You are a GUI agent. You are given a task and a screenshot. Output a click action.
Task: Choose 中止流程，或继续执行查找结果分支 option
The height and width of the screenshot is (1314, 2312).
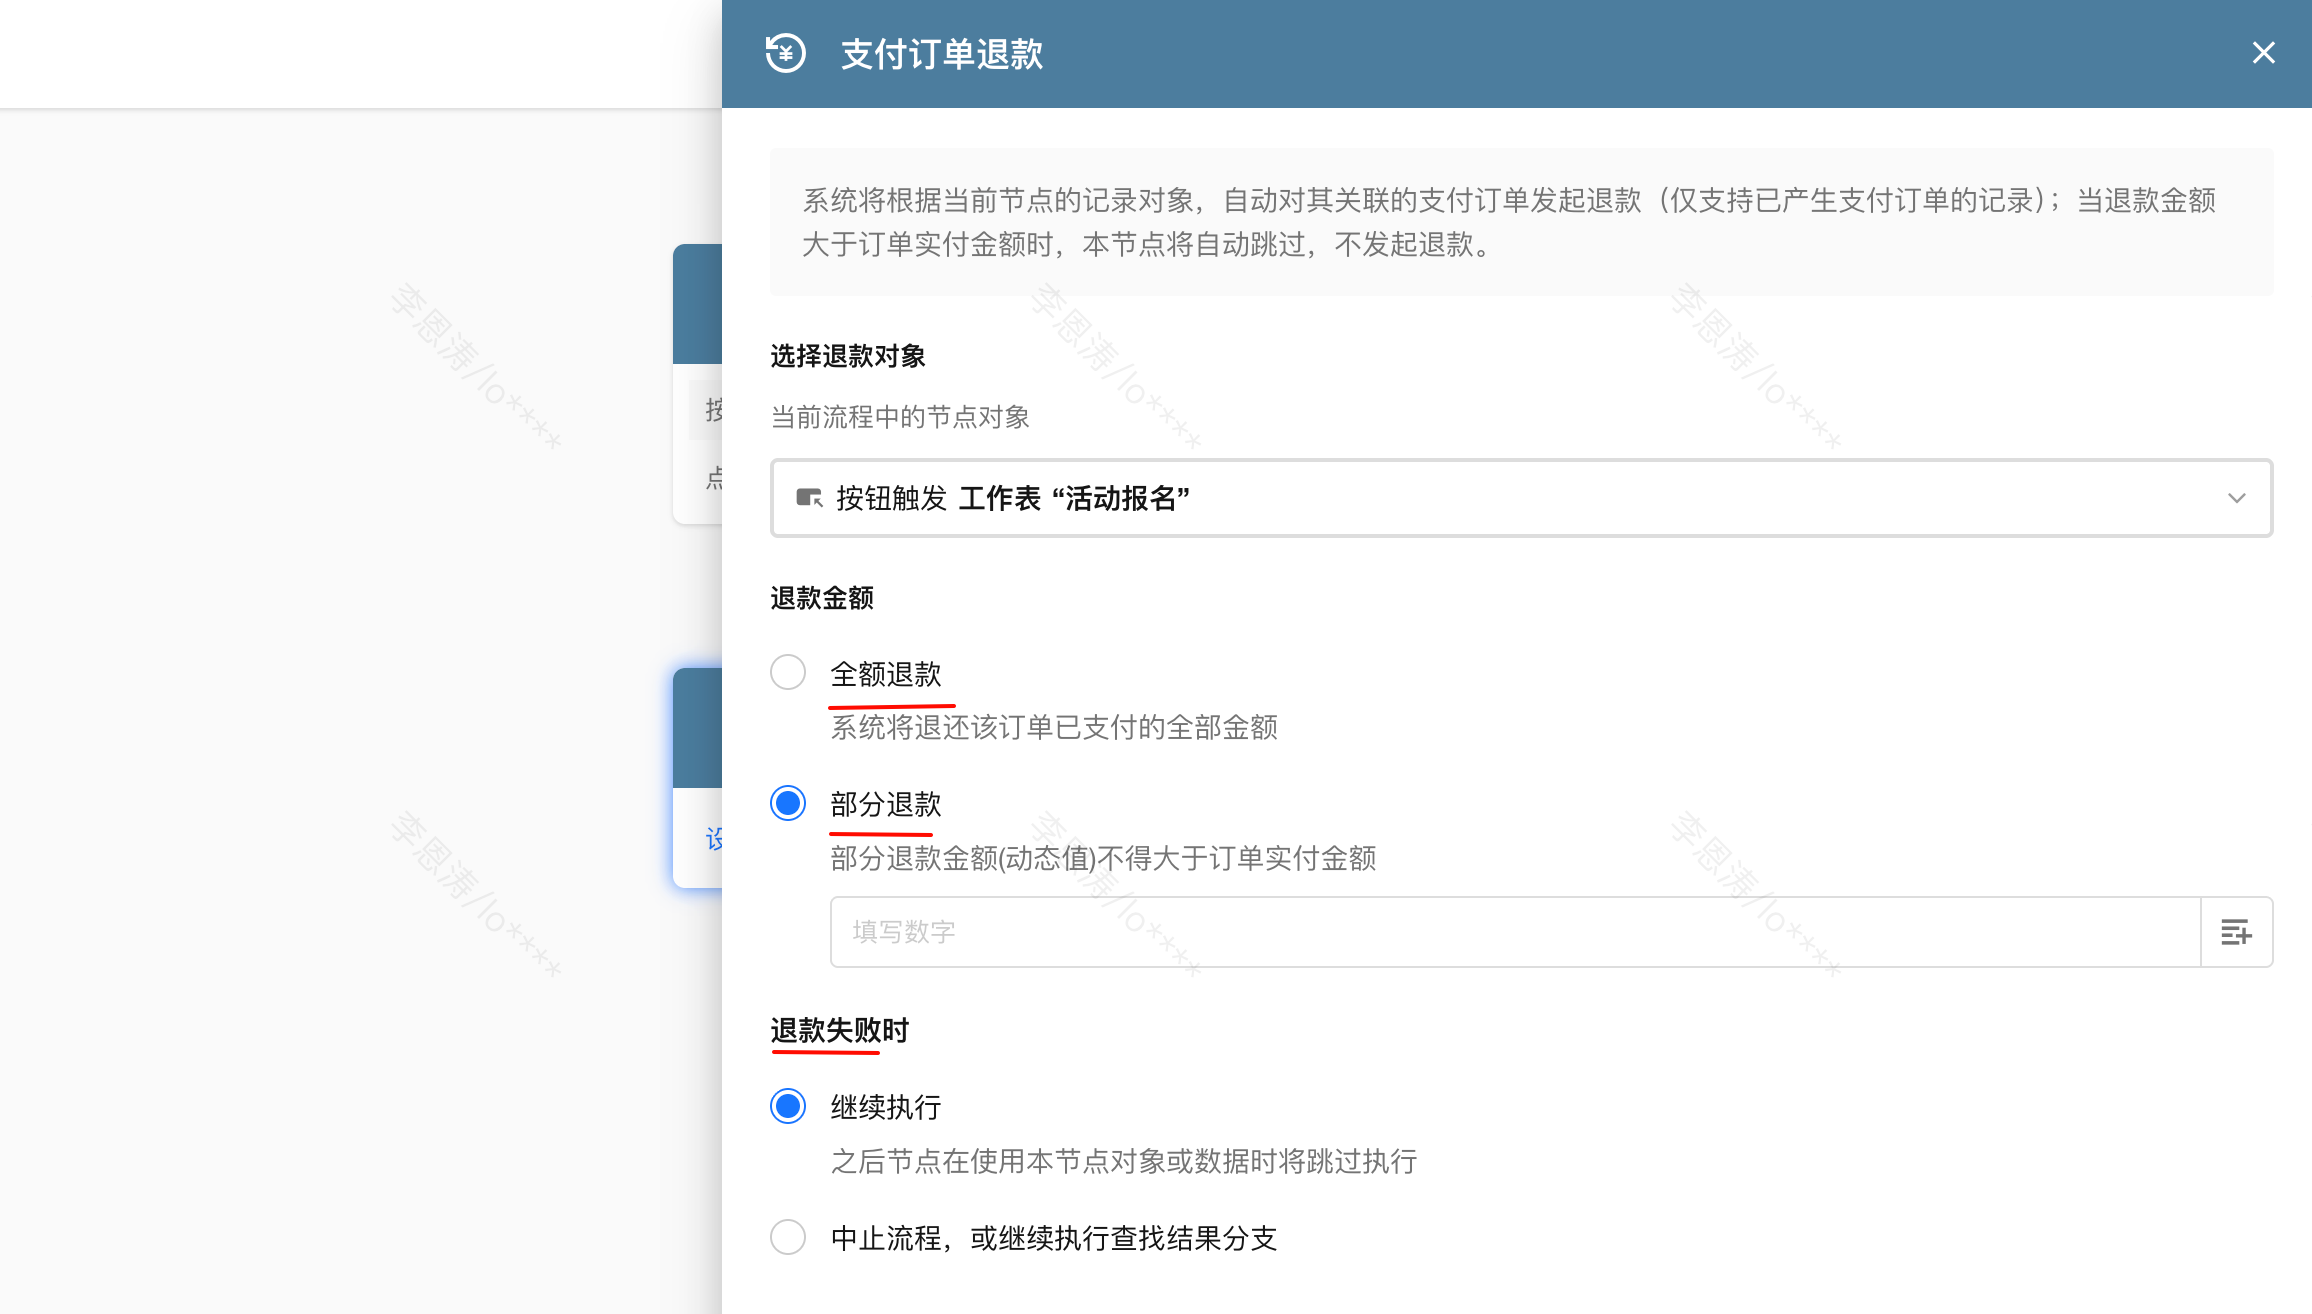click(788, 1237)
